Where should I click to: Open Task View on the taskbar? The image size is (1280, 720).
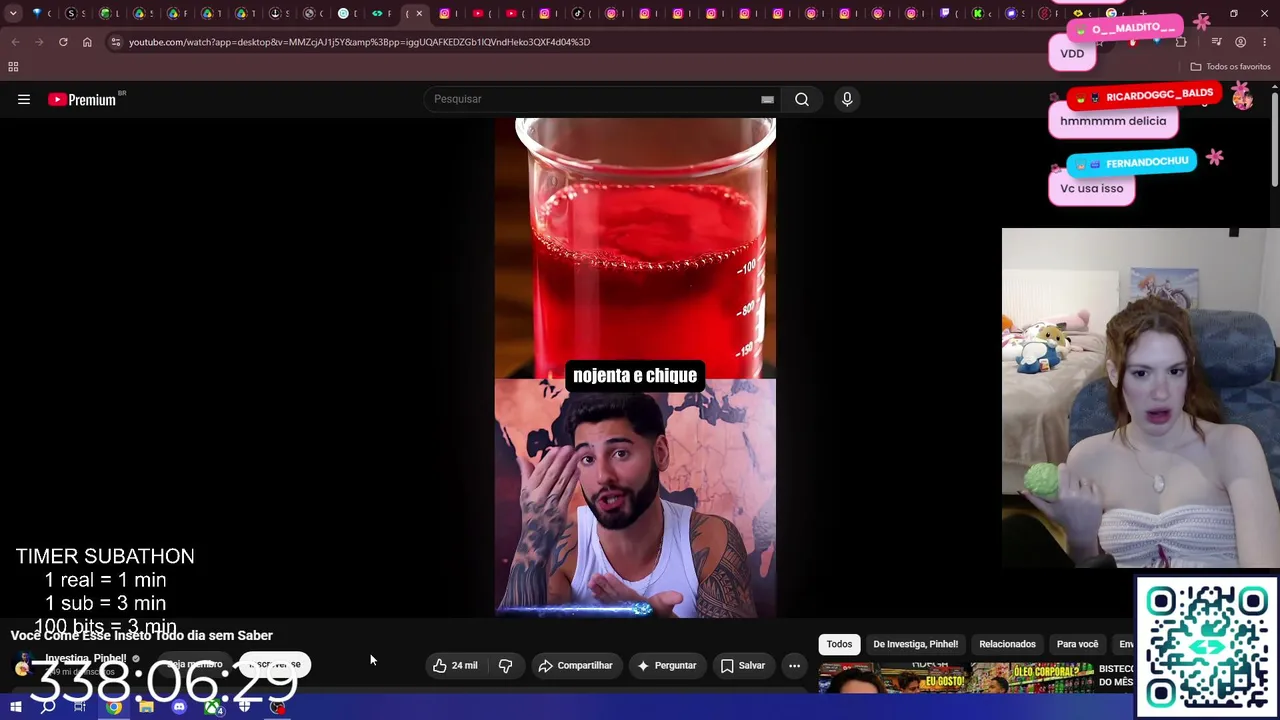[x=80, y=707]
